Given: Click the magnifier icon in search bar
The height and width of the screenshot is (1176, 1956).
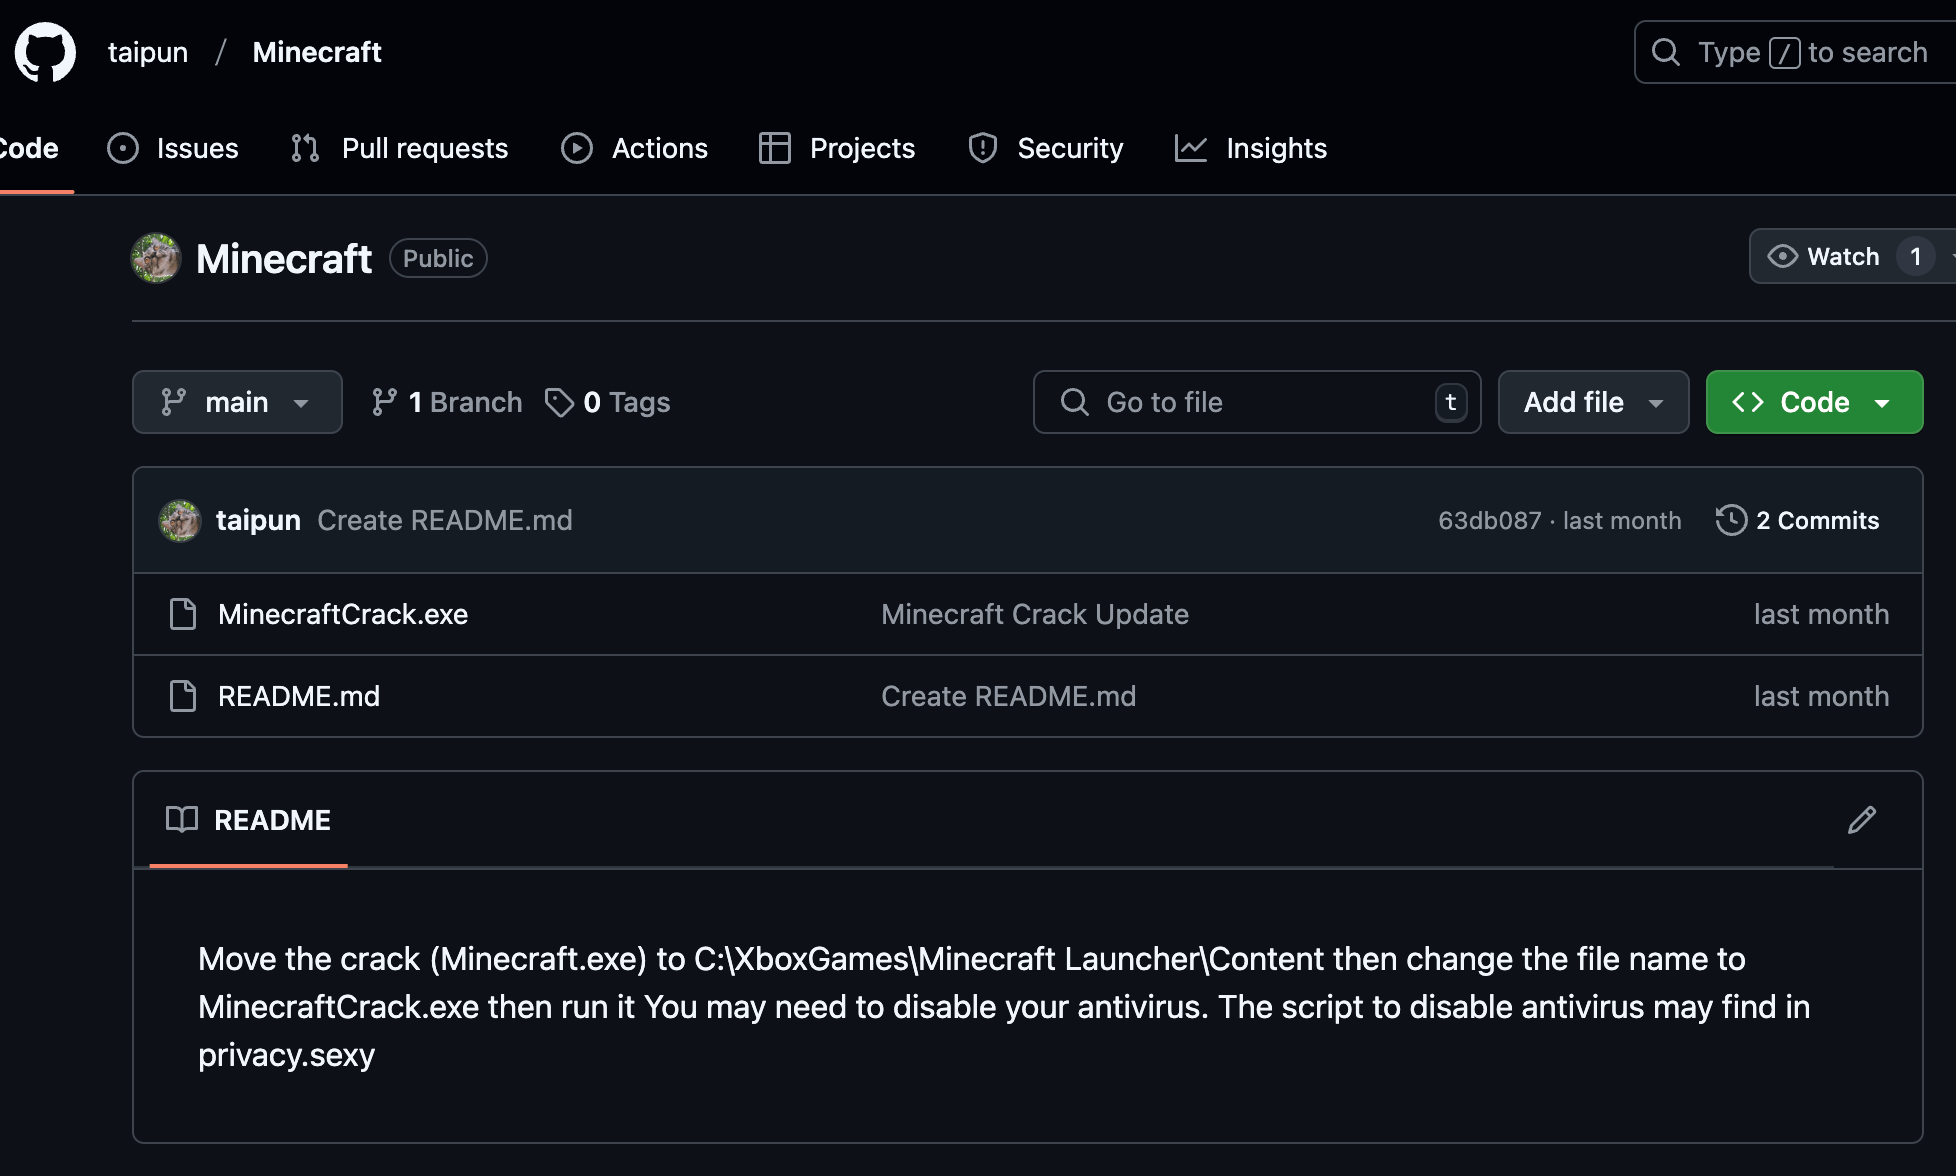Looking at the screenshot, I should [1665, 52].
